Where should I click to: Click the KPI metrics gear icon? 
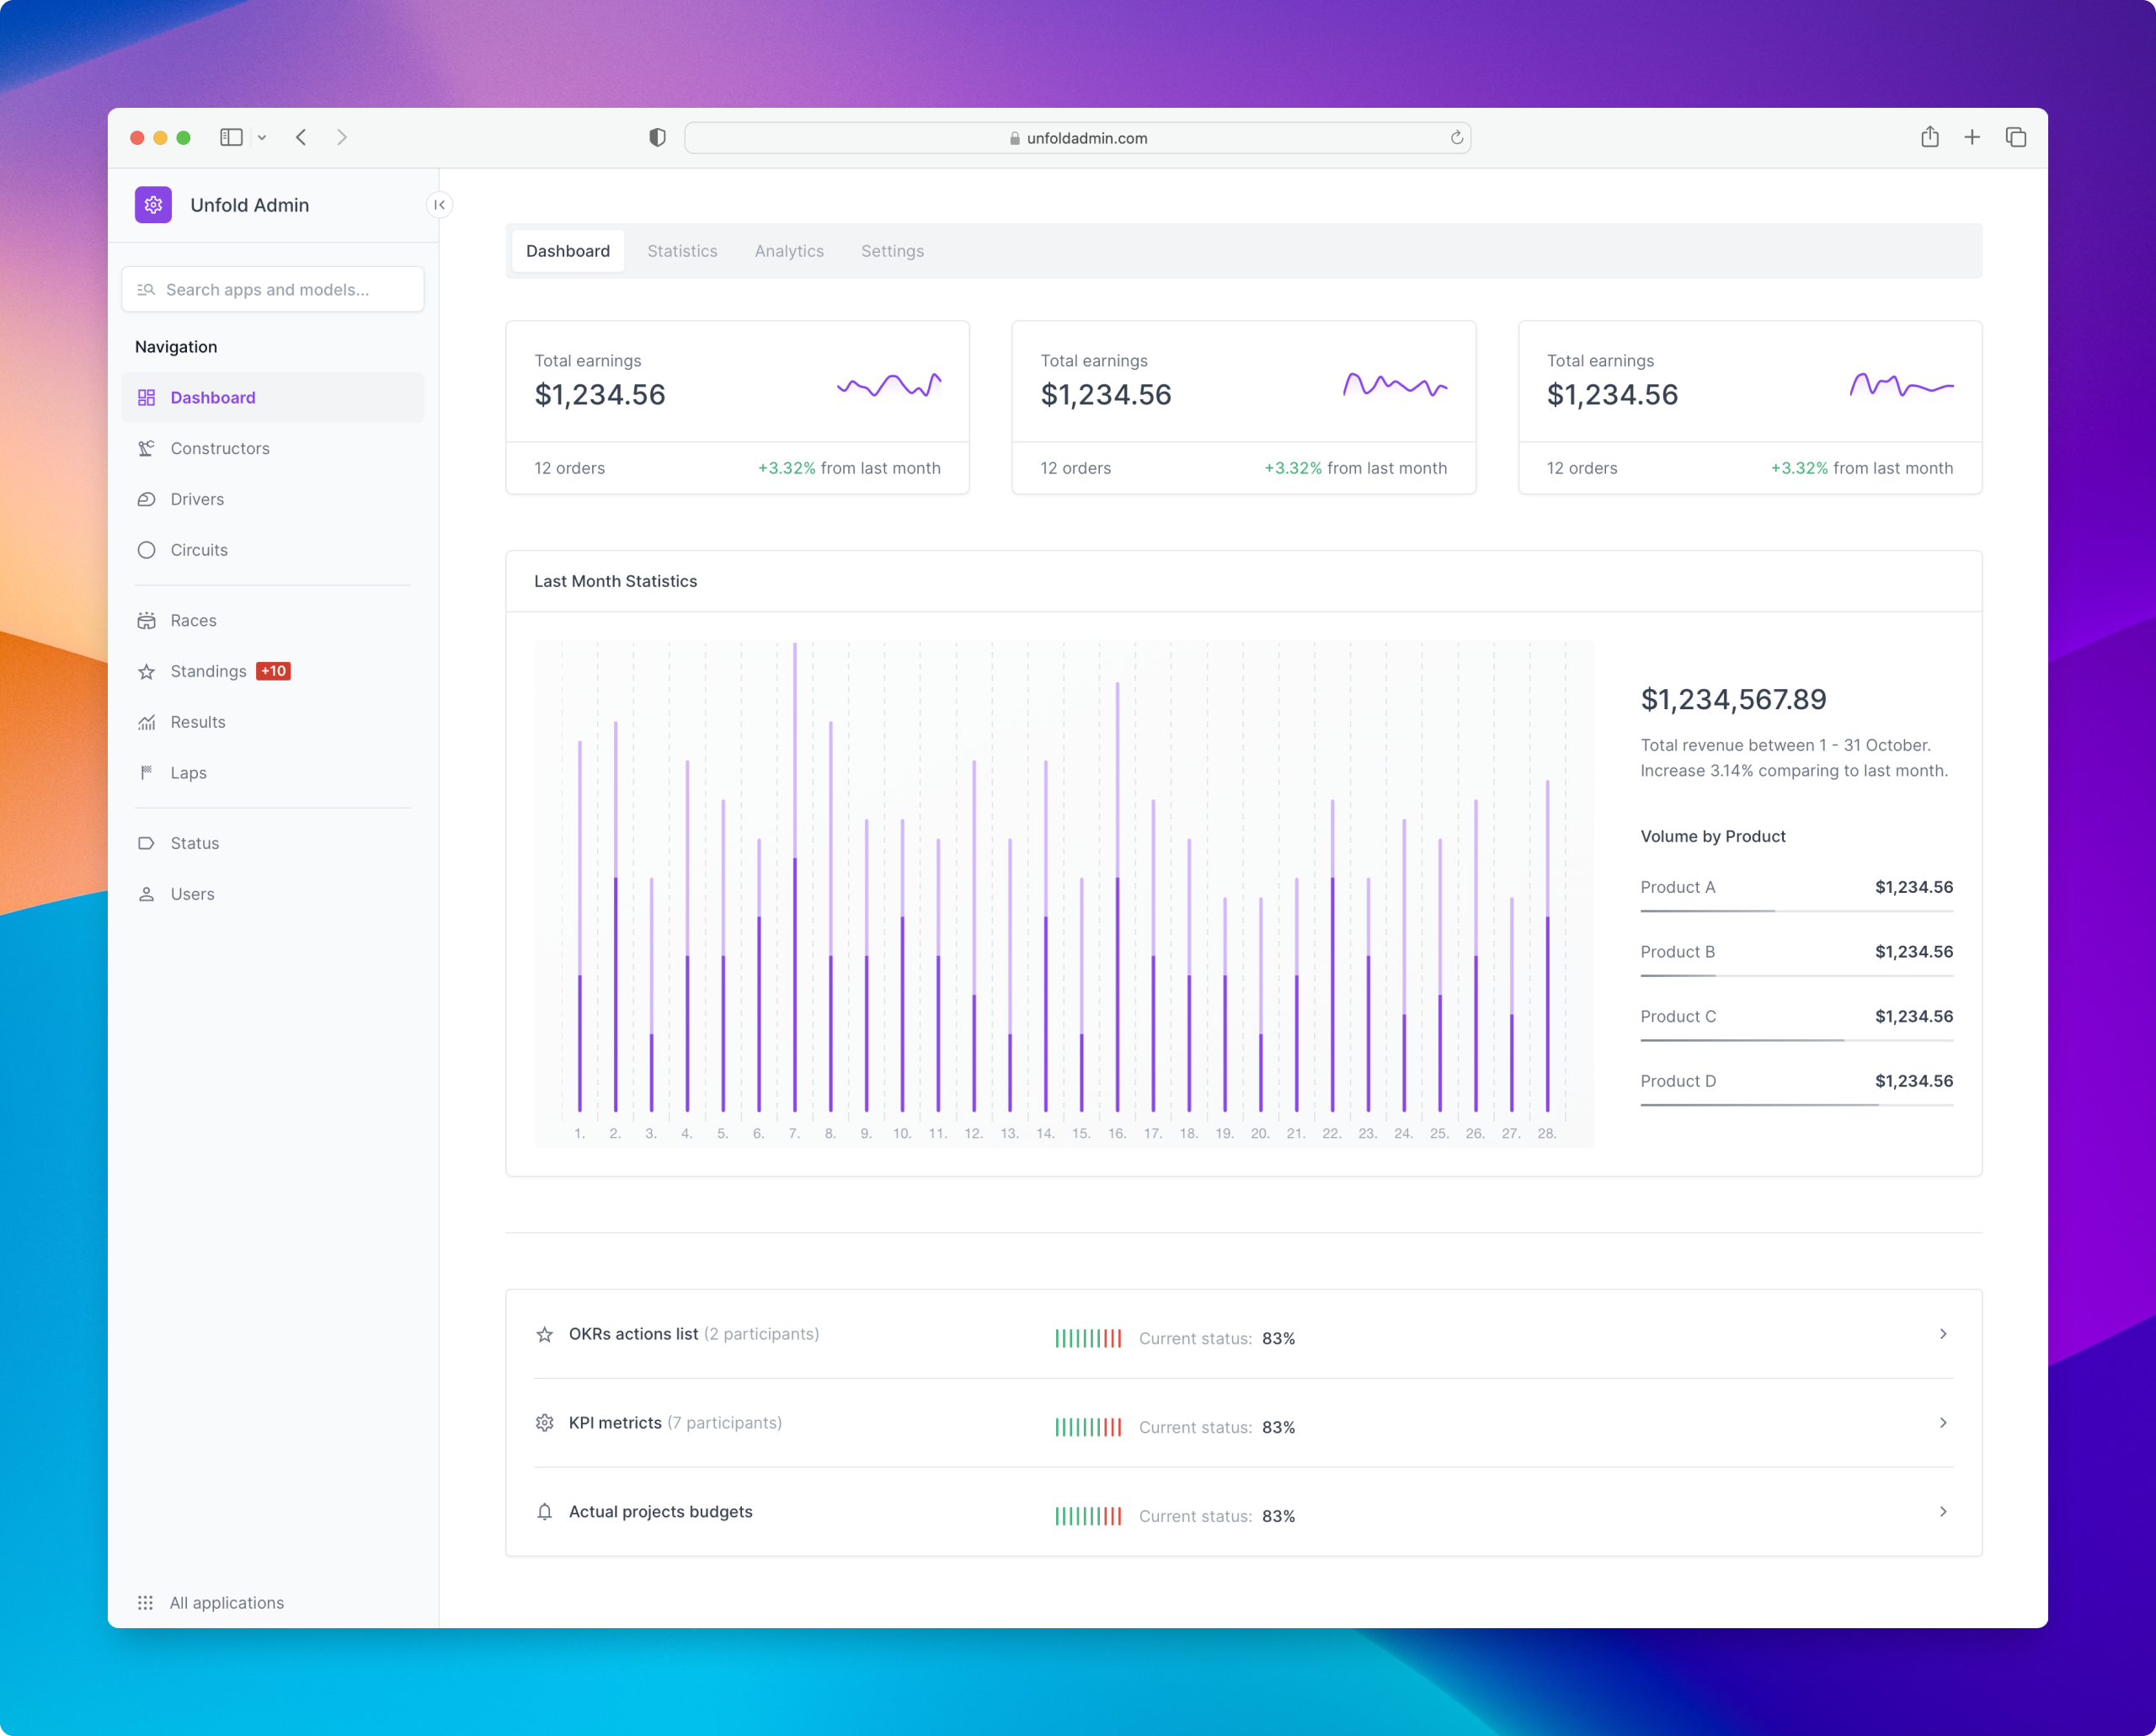pyautogui.click(x=545, y=1422)
